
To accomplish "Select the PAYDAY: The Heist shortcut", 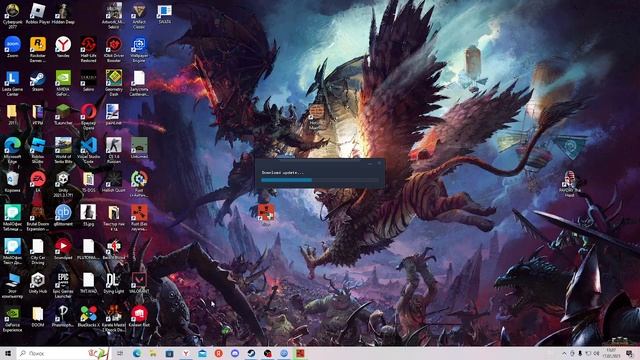I will pyautogui.click(x=570, y=184).
